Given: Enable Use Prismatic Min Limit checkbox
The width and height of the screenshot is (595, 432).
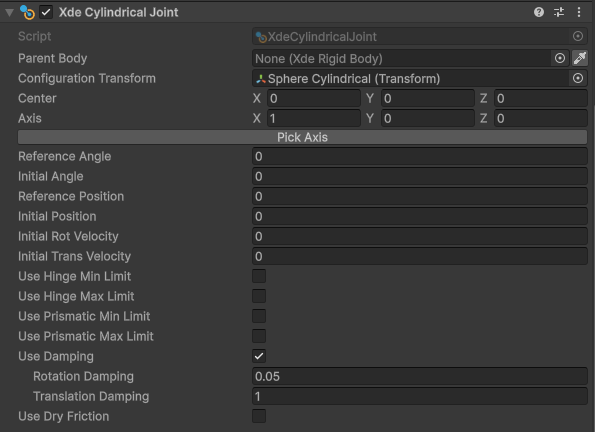Looking at the screenshot, I should 259,316.
